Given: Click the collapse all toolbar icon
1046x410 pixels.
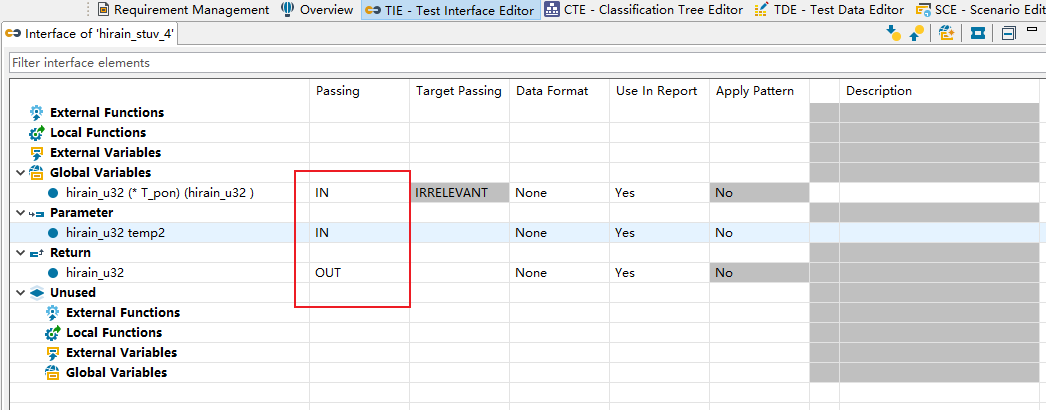Looking at the screenshot, I should point(1009,33).
